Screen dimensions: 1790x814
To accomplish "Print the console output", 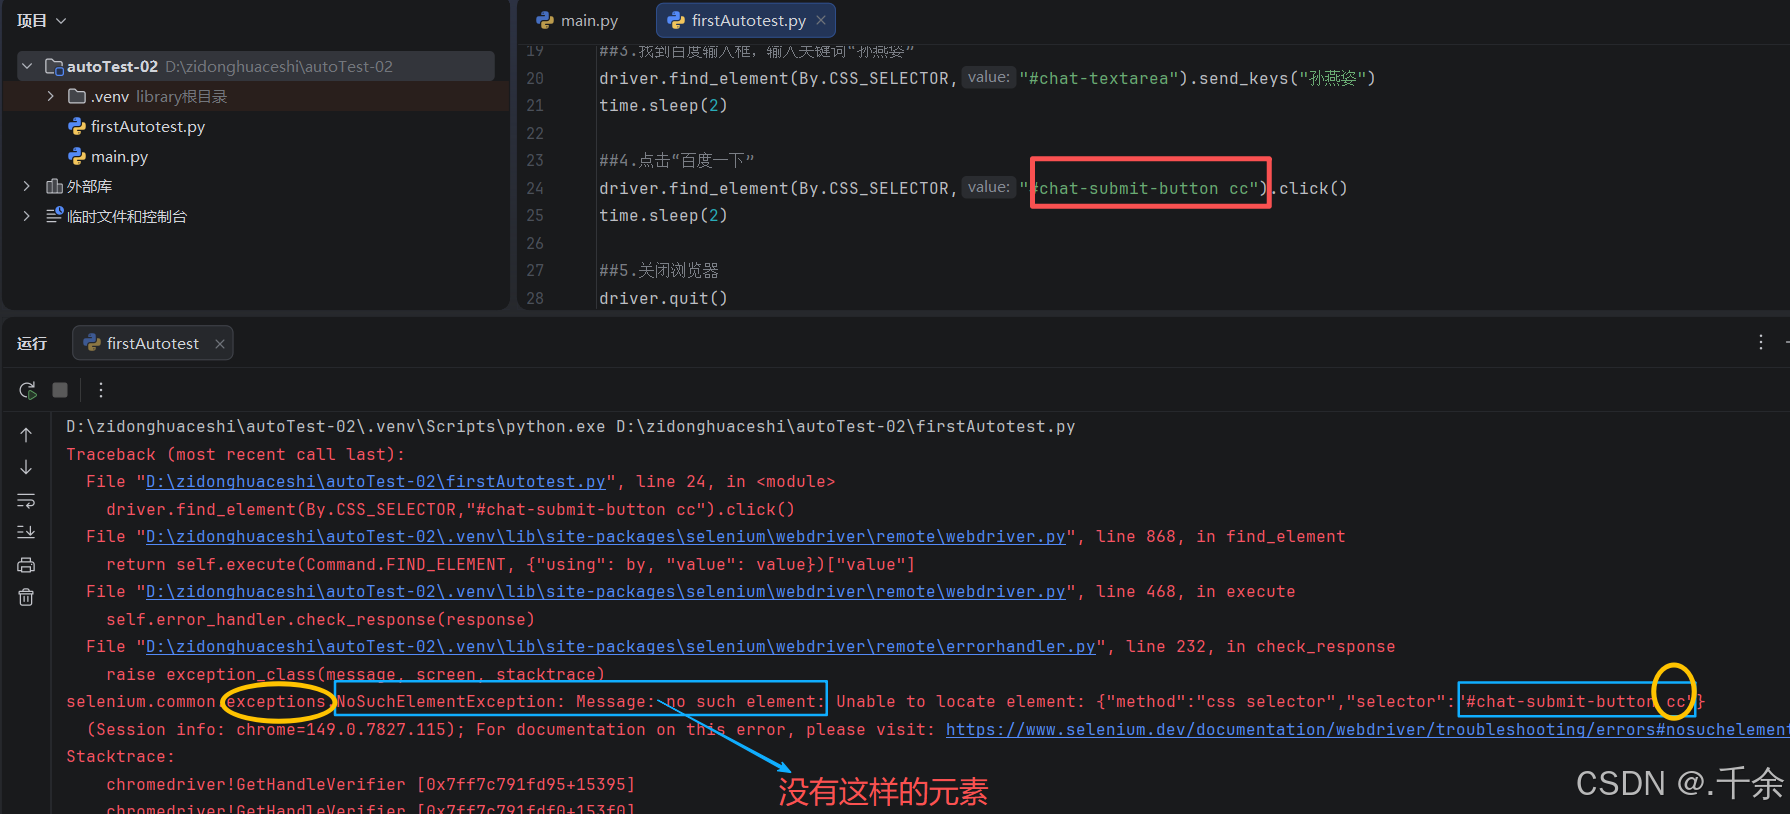I will 26,565.
